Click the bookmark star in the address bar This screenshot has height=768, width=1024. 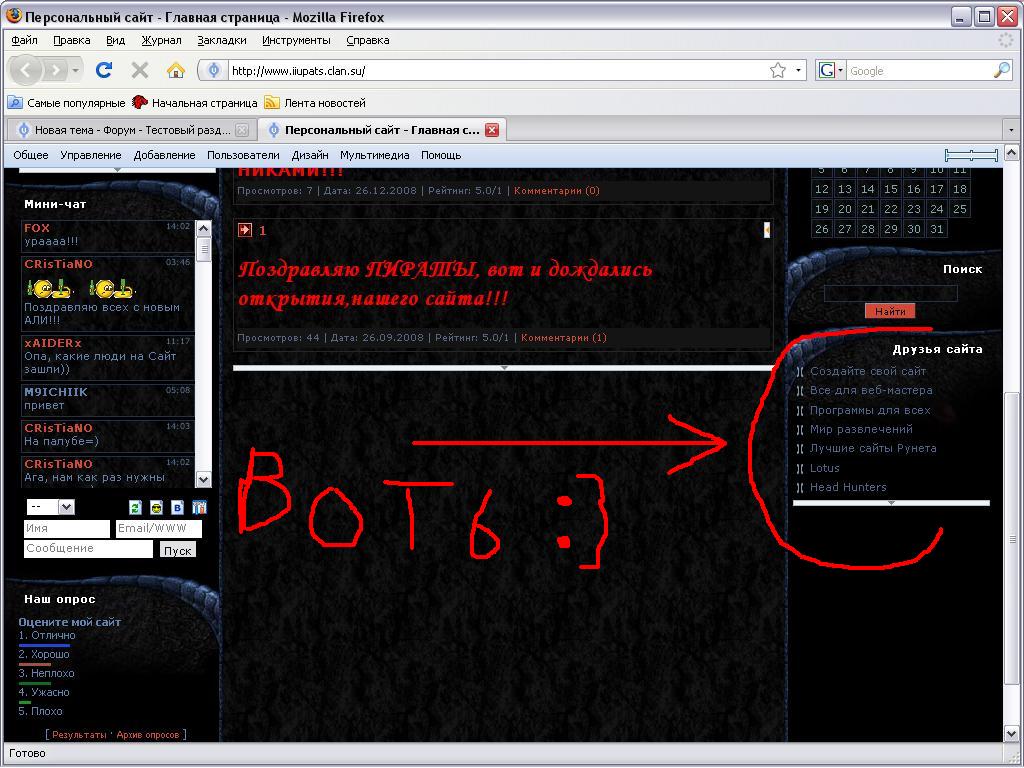click(778, 71)
